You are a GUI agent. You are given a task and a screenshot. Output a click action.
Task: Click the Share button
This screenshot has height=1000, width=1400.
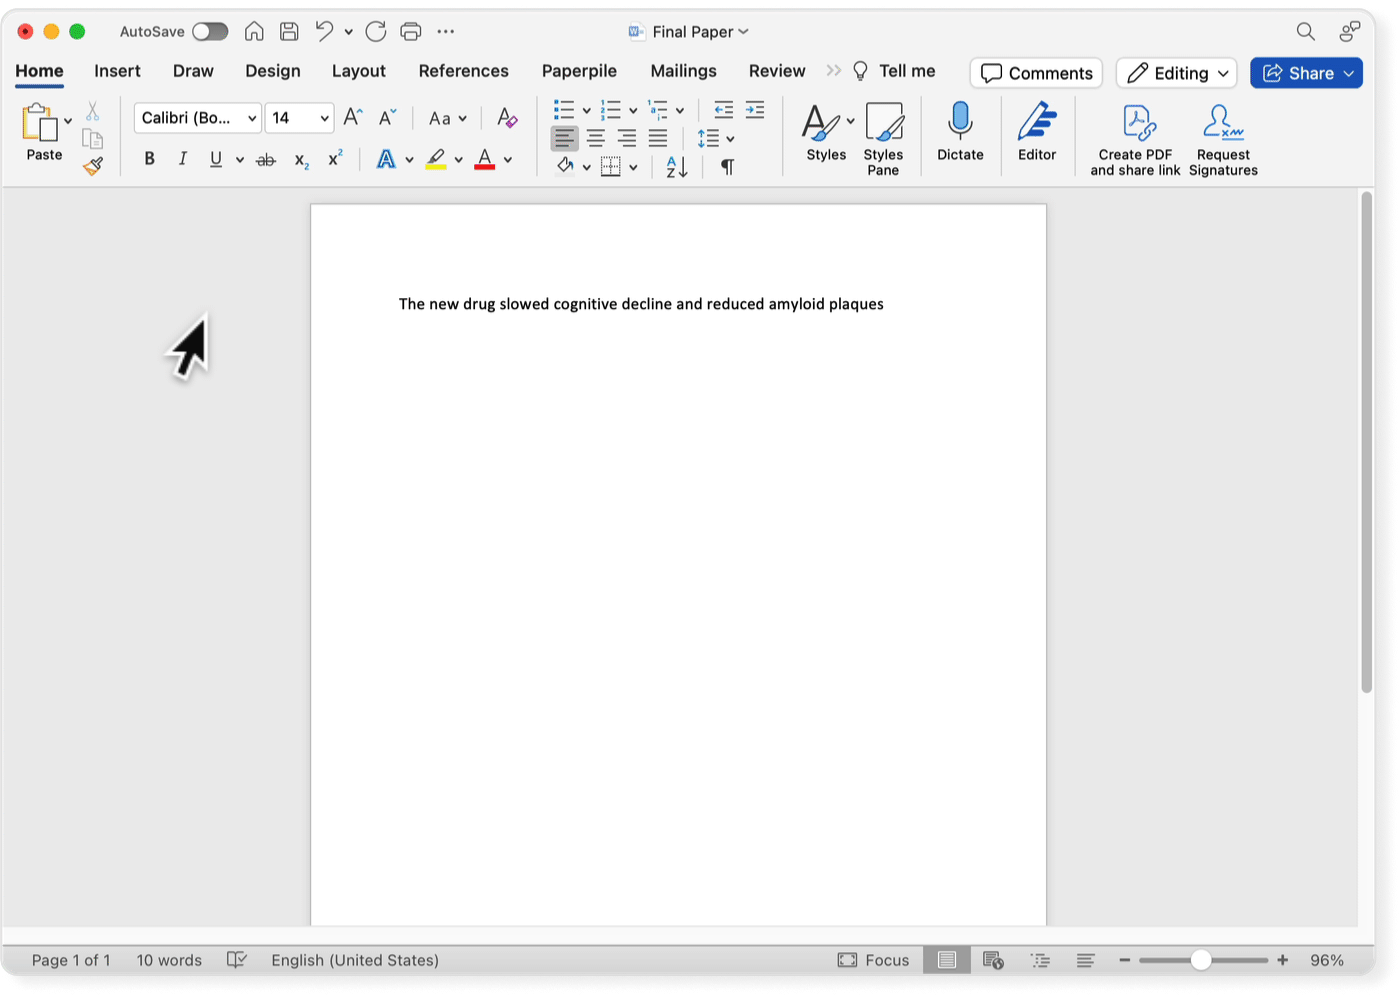1306,72
